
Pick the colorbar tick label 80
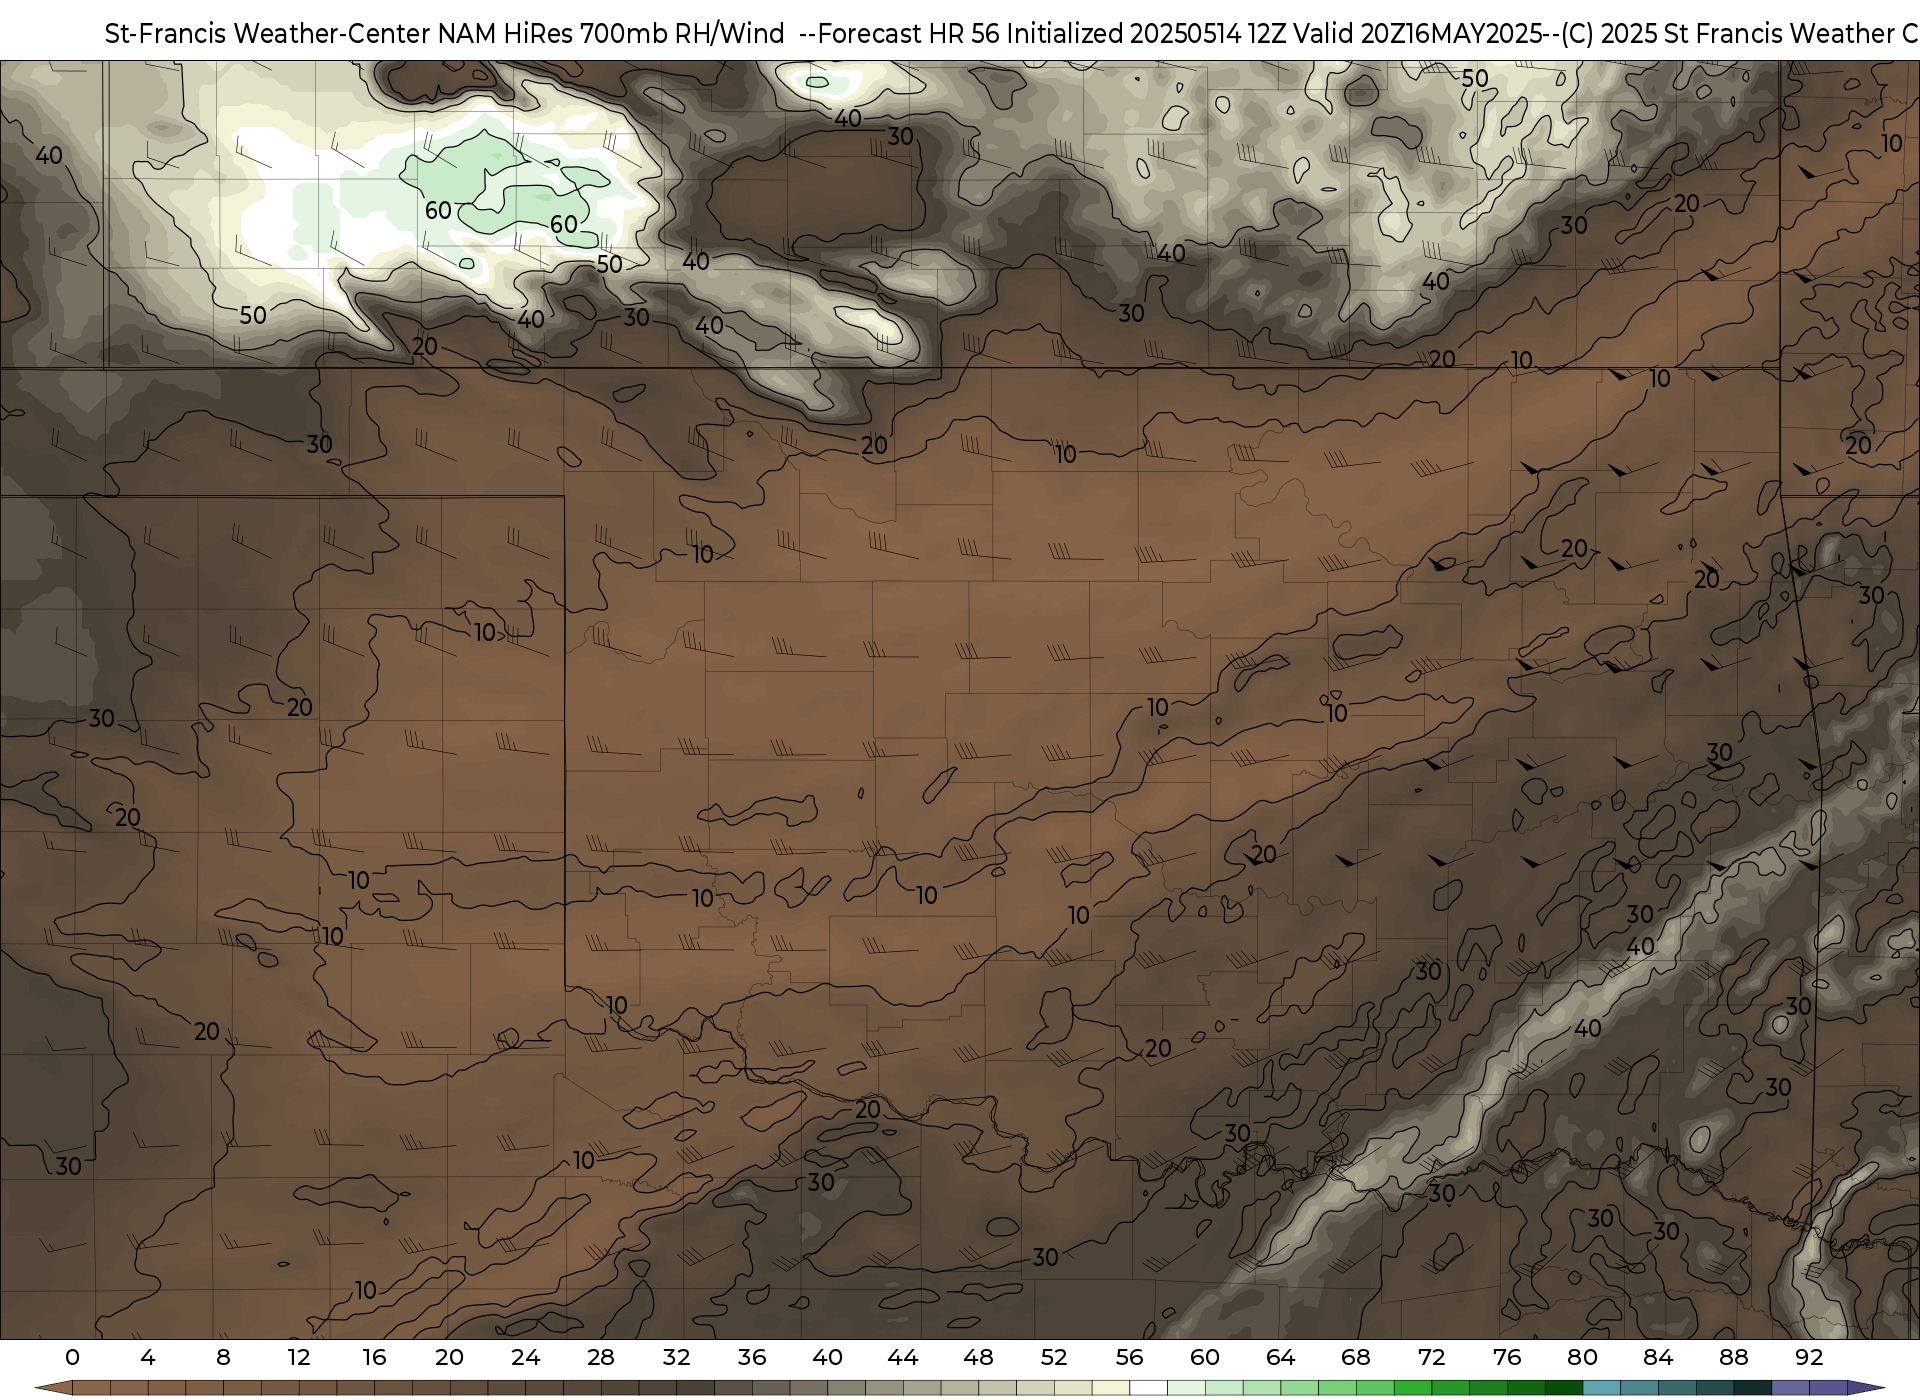[1582, 1357]
